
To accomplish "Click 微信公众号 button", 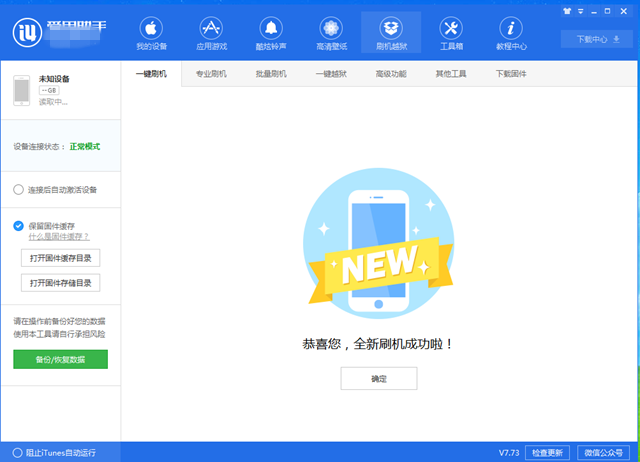I will pos(604,453).
